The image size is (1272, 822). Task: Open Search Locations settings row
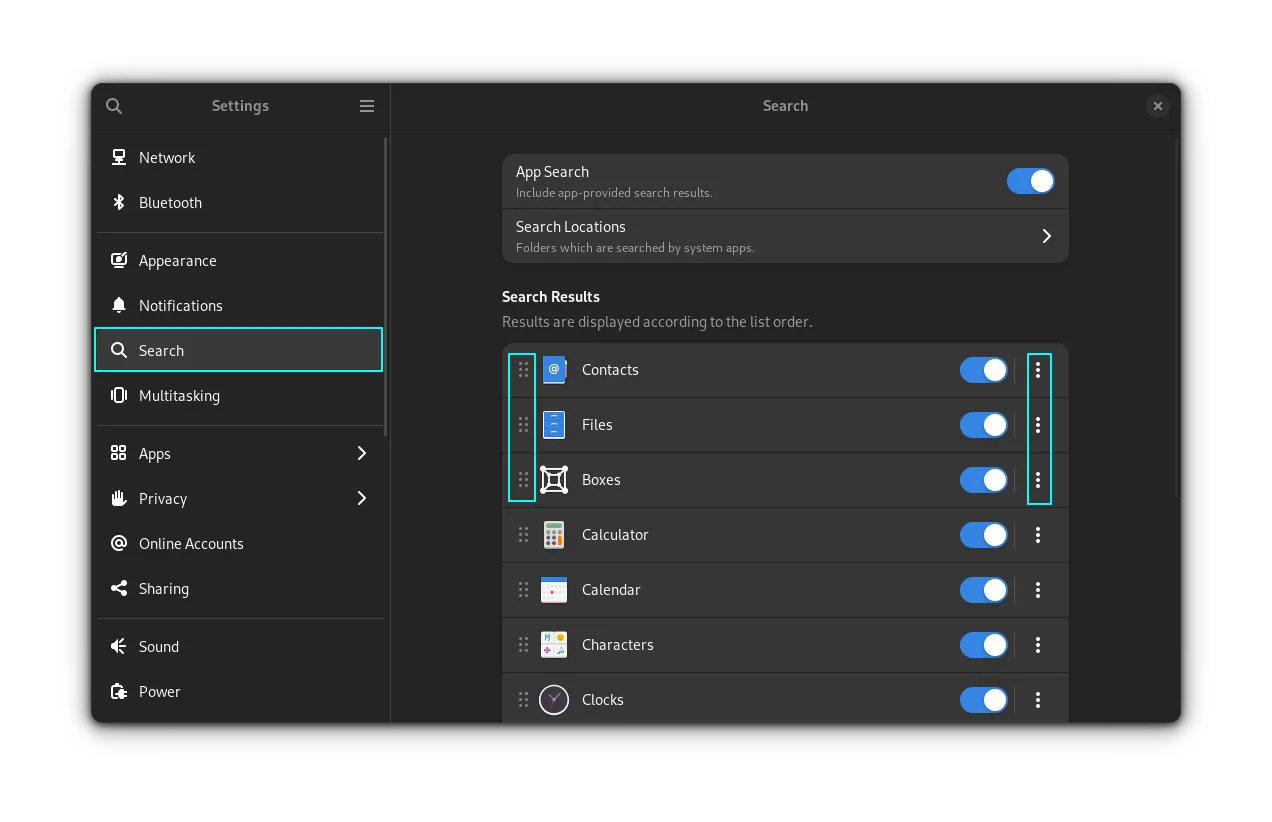[785, 236]
